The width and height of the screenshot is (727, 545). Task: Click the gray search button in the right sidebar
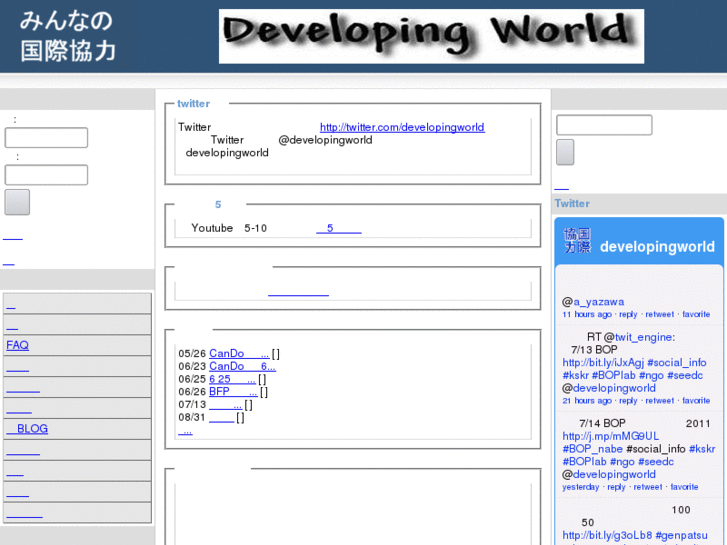coord(565,152)
